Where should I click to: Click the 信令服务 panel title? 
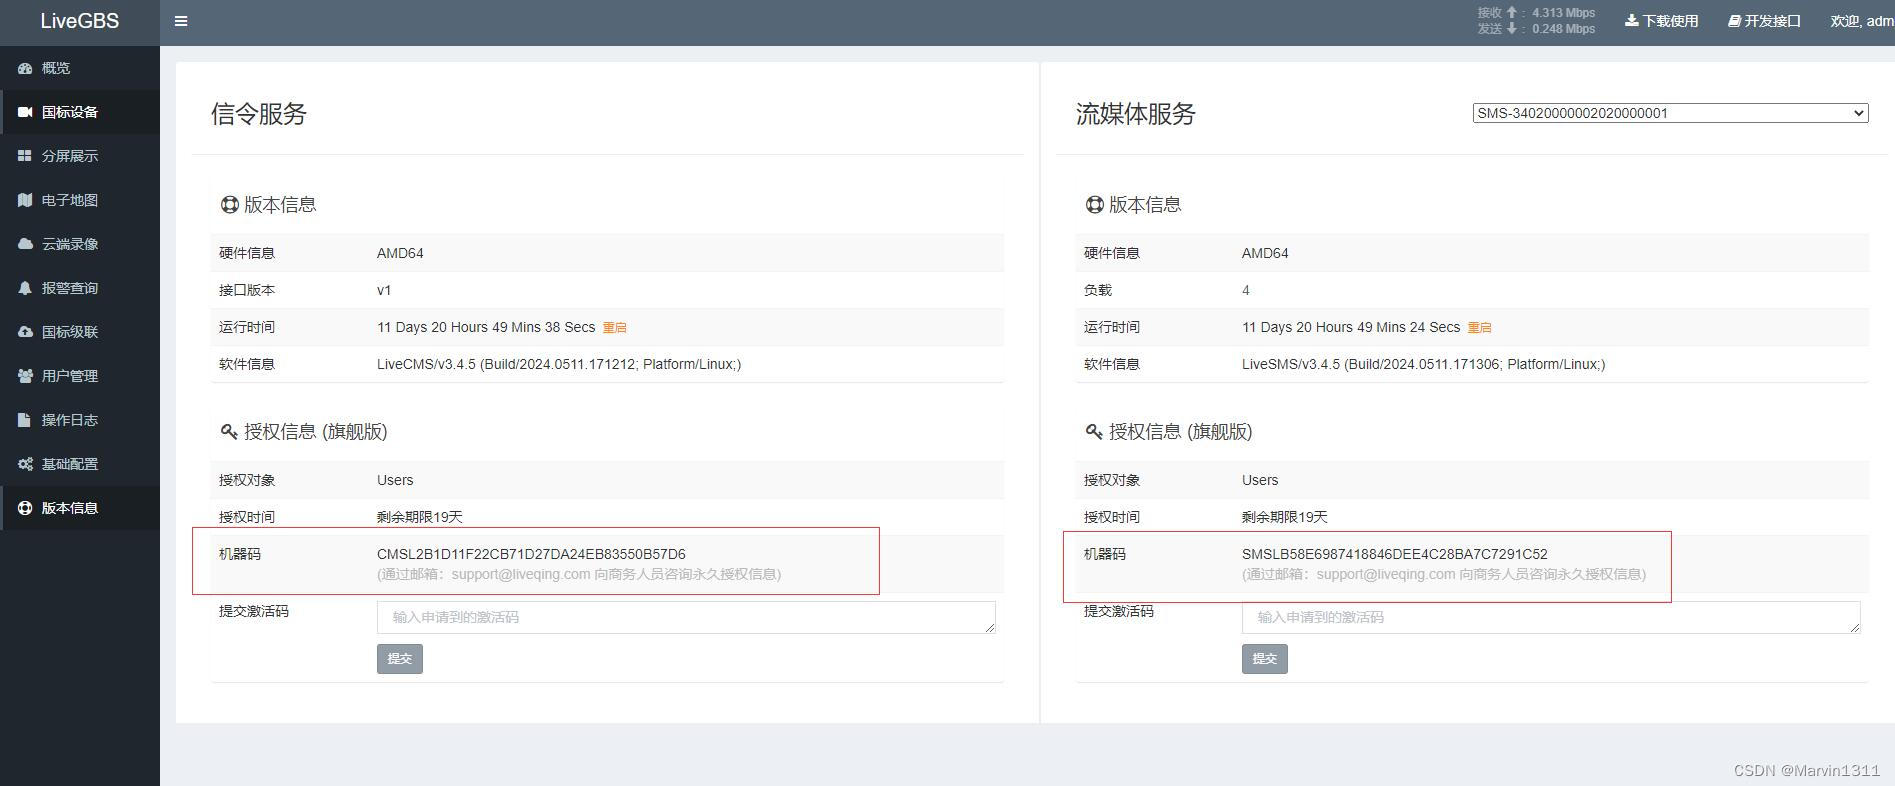pos(259,114)
